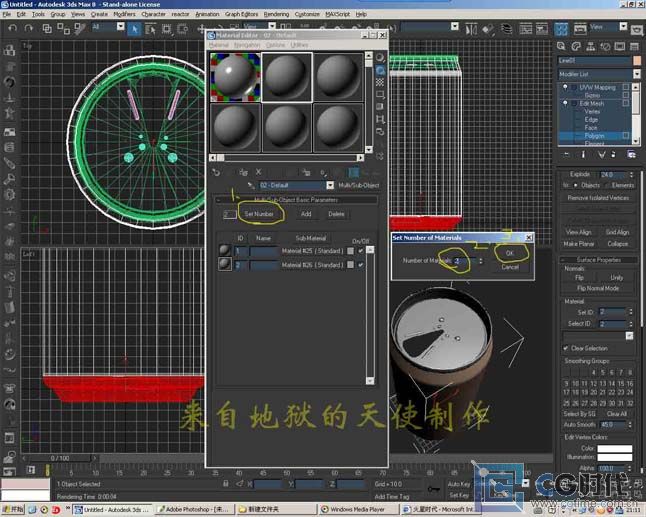The height and width of the screenshot is (517, 646).
Task: Open the Modifier List dropdown
Action: (x=637, y=74)
